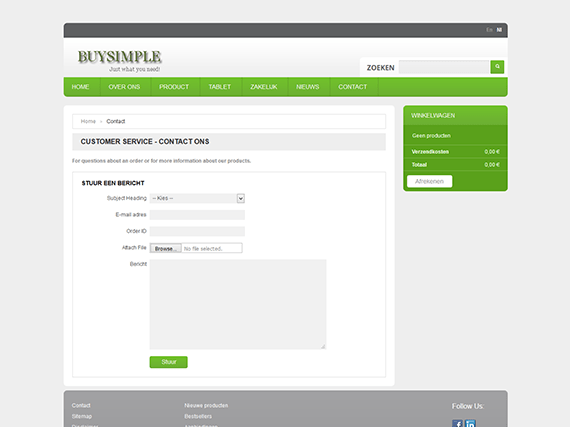The image size is (570, 427).
Task: Switch language to Nl
Action: [499, 30]
